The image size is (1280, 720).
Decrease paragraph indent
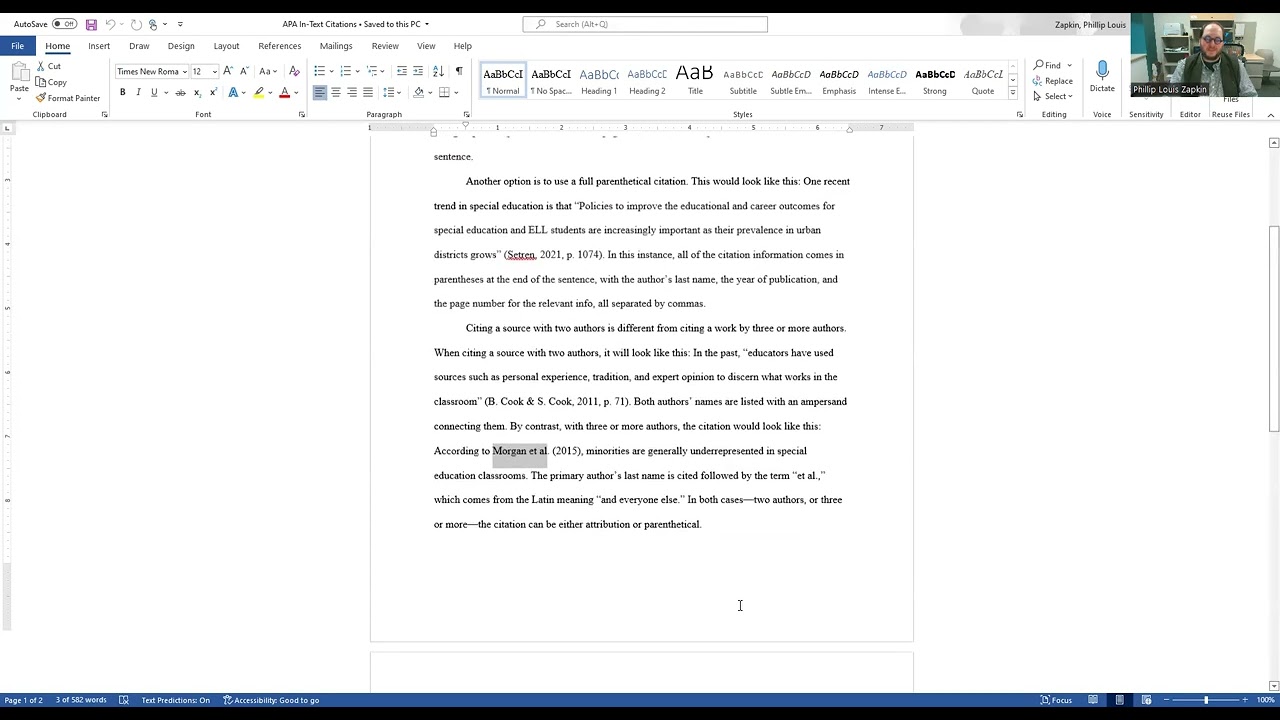pos(402,71)
